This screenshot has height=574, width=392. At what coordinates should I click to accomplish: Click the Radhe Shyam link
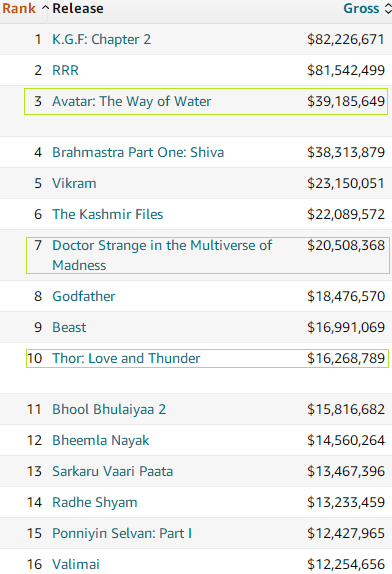click(95, 502)
